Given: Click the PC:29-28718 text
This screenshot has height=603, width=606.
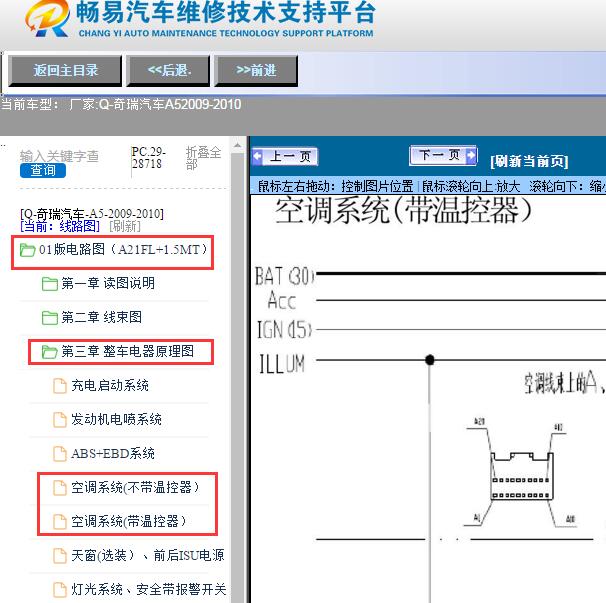Looking at the screenshot, I should [x=148, y=158].
